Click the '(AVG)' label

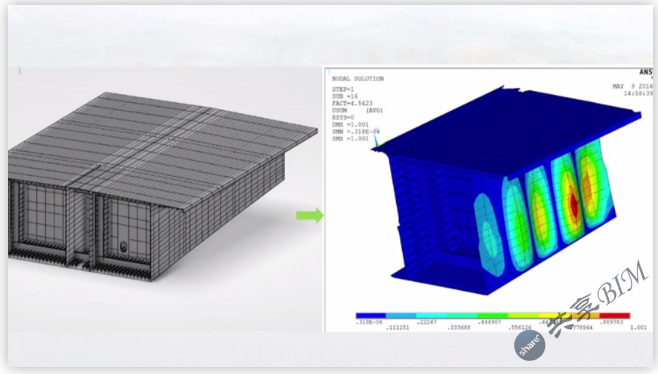click(x=374, y=110)
